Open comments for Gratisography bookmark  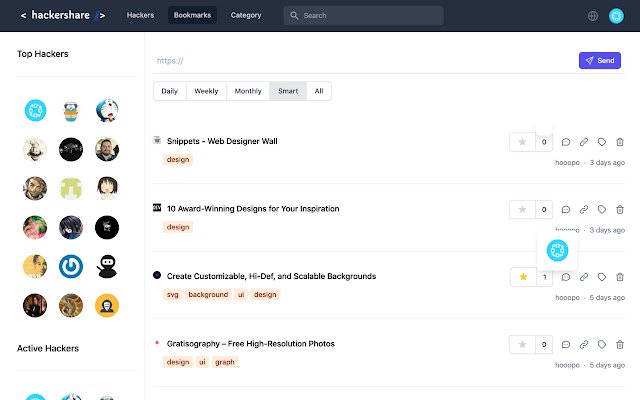click(566, 344)
